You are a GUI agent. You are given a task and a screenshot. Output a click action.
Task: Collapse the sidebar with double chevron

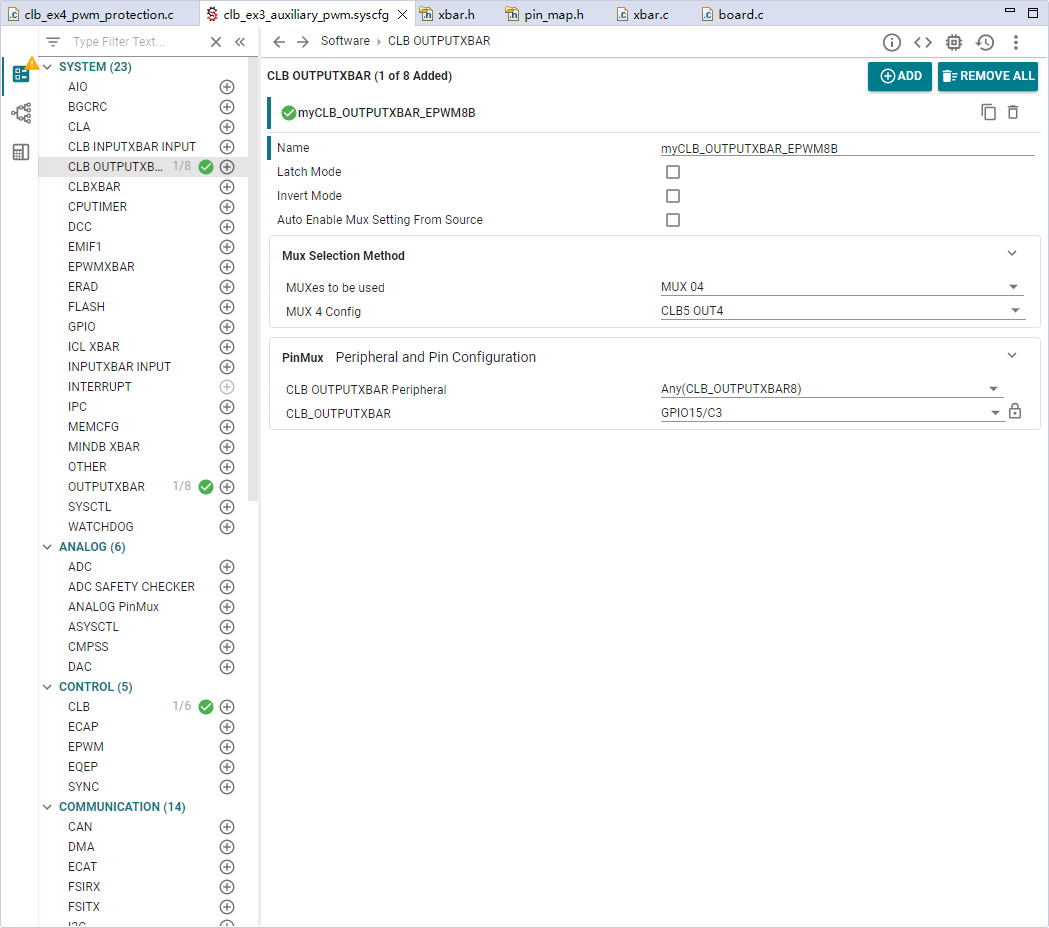click(x=240, y=42)
